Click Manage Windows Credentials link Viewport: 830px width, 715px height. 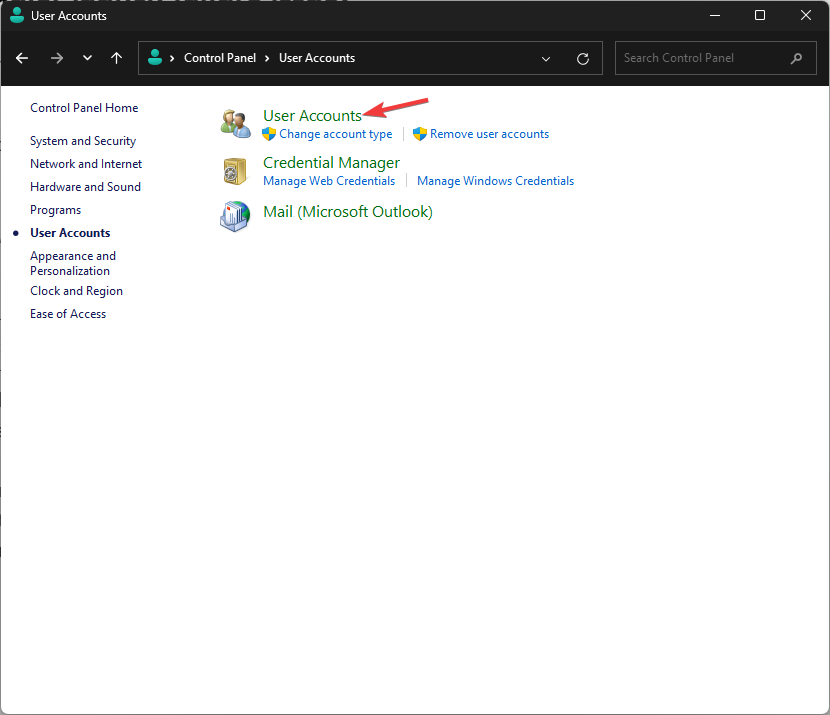[495, 181]
